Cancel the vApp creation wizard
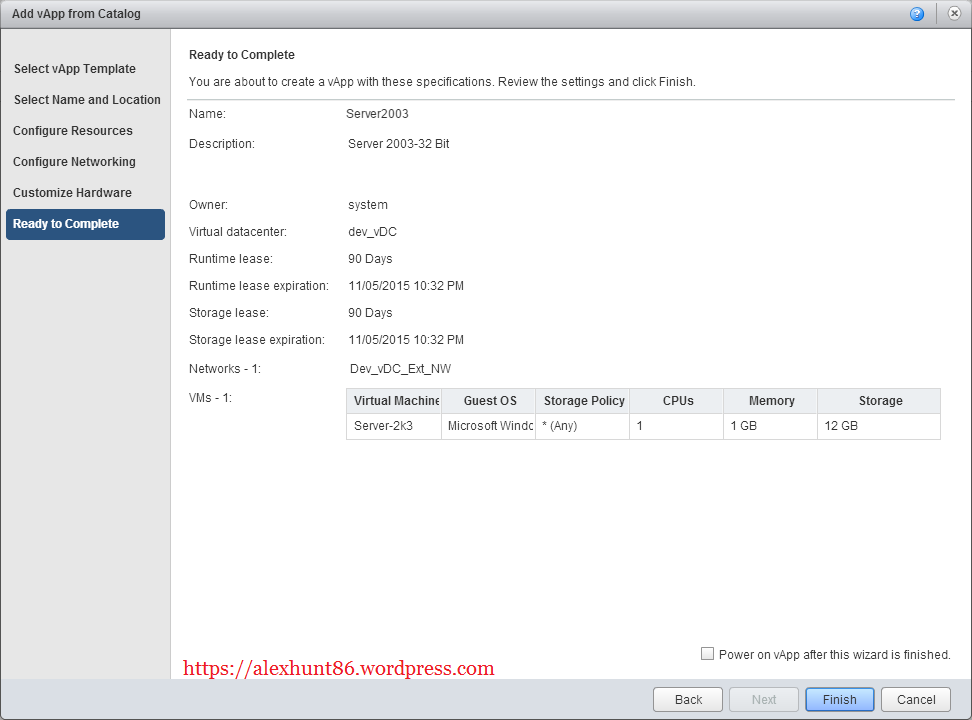The height and width of the screenshot is (720, 972). (916, 700)
